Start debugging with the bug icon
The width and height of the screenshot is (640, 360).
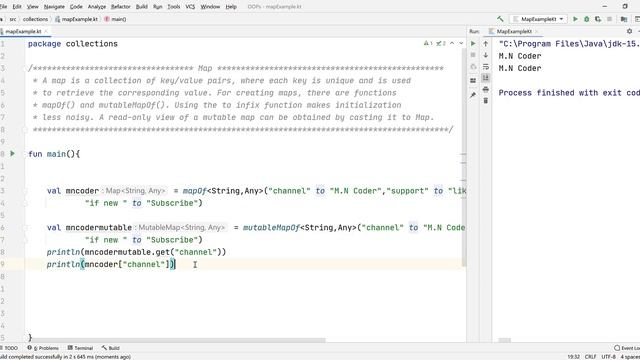click(x=587, y=19)
